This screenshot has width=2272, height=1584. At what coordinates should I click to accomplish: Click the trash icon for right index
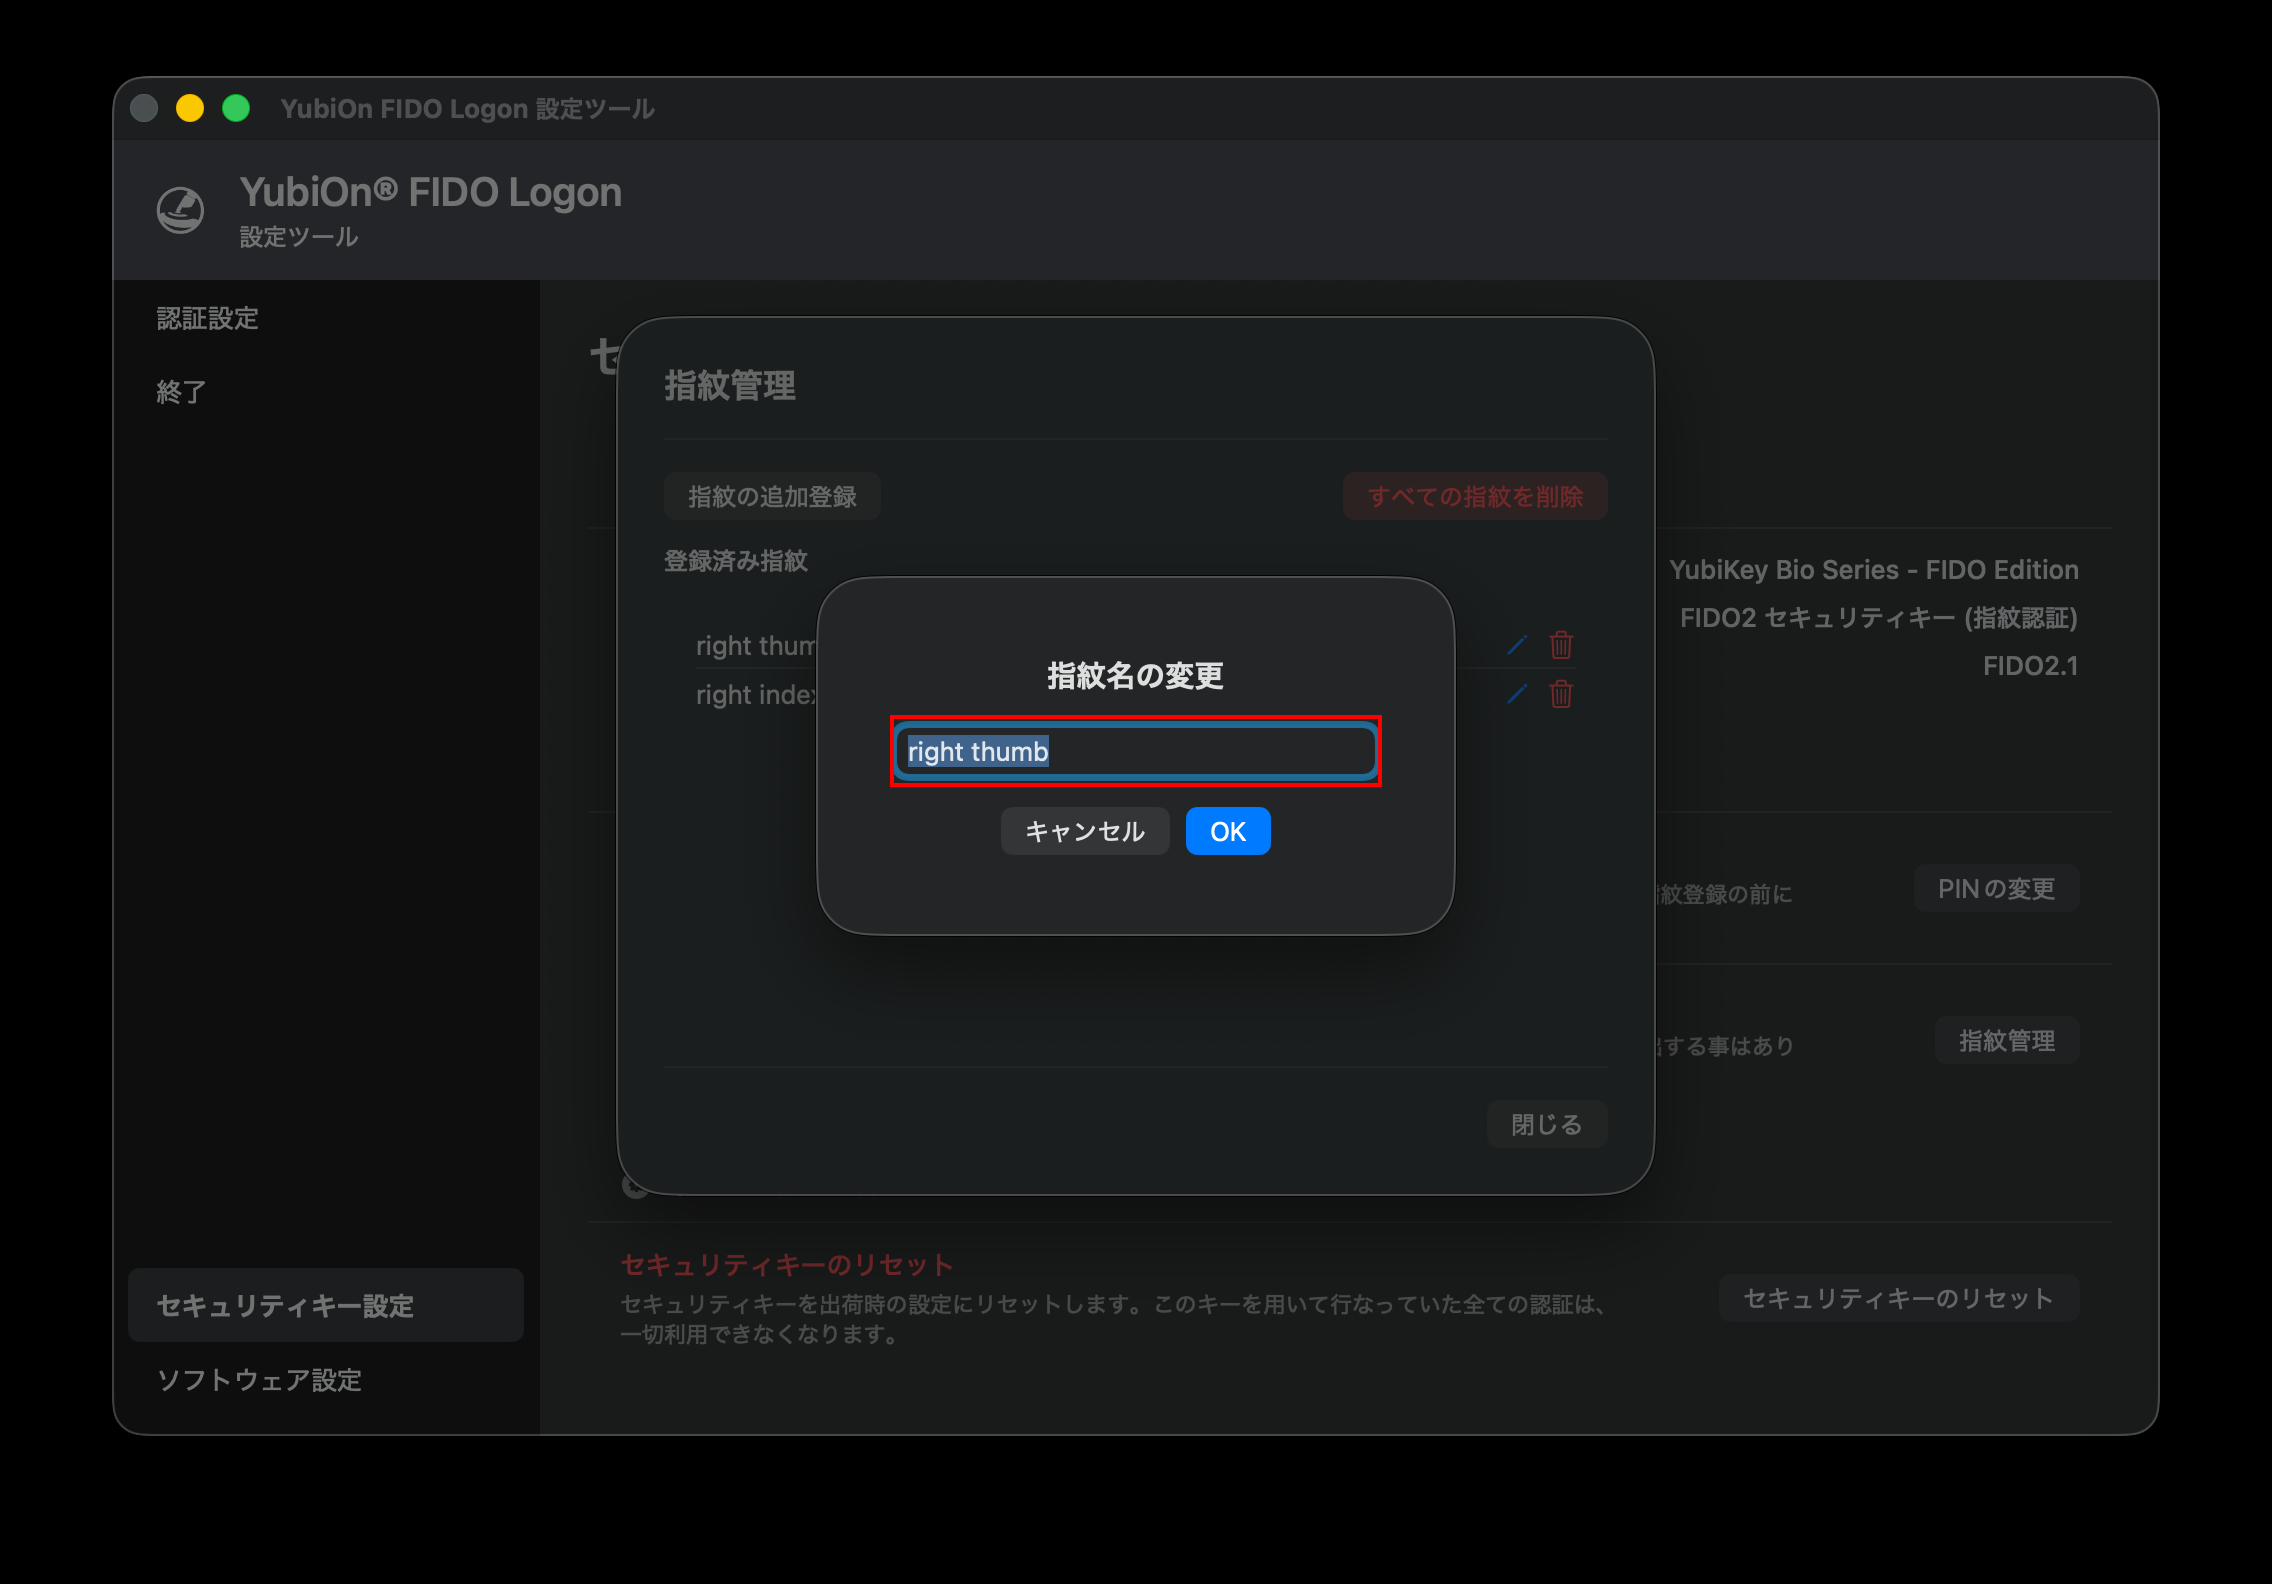coord(1561,694)
